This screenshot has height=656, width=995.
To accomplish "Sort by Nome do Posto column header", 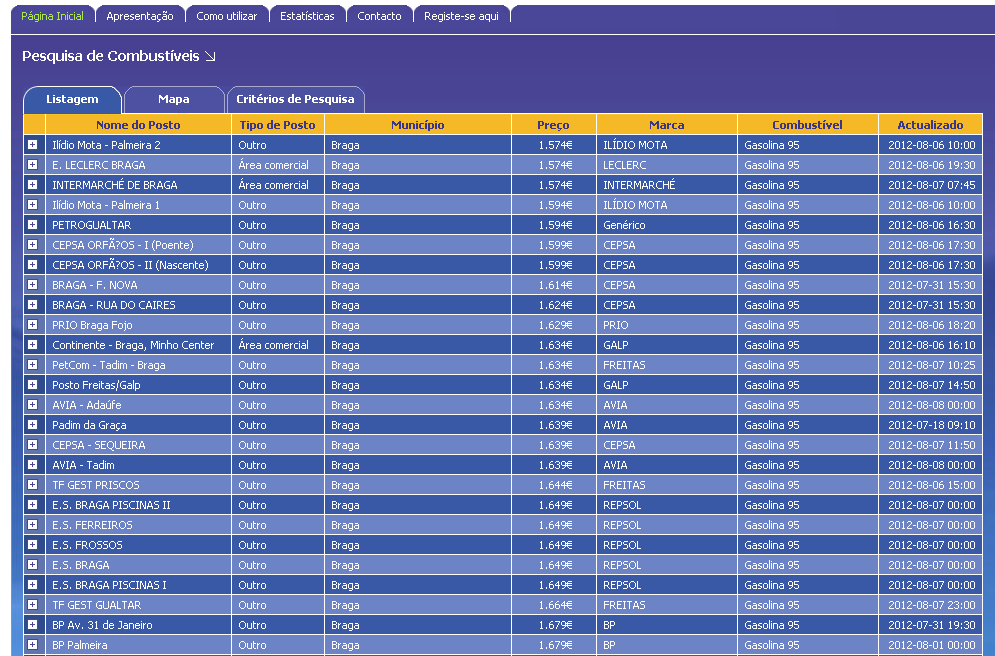I will (x=138, y=124).
